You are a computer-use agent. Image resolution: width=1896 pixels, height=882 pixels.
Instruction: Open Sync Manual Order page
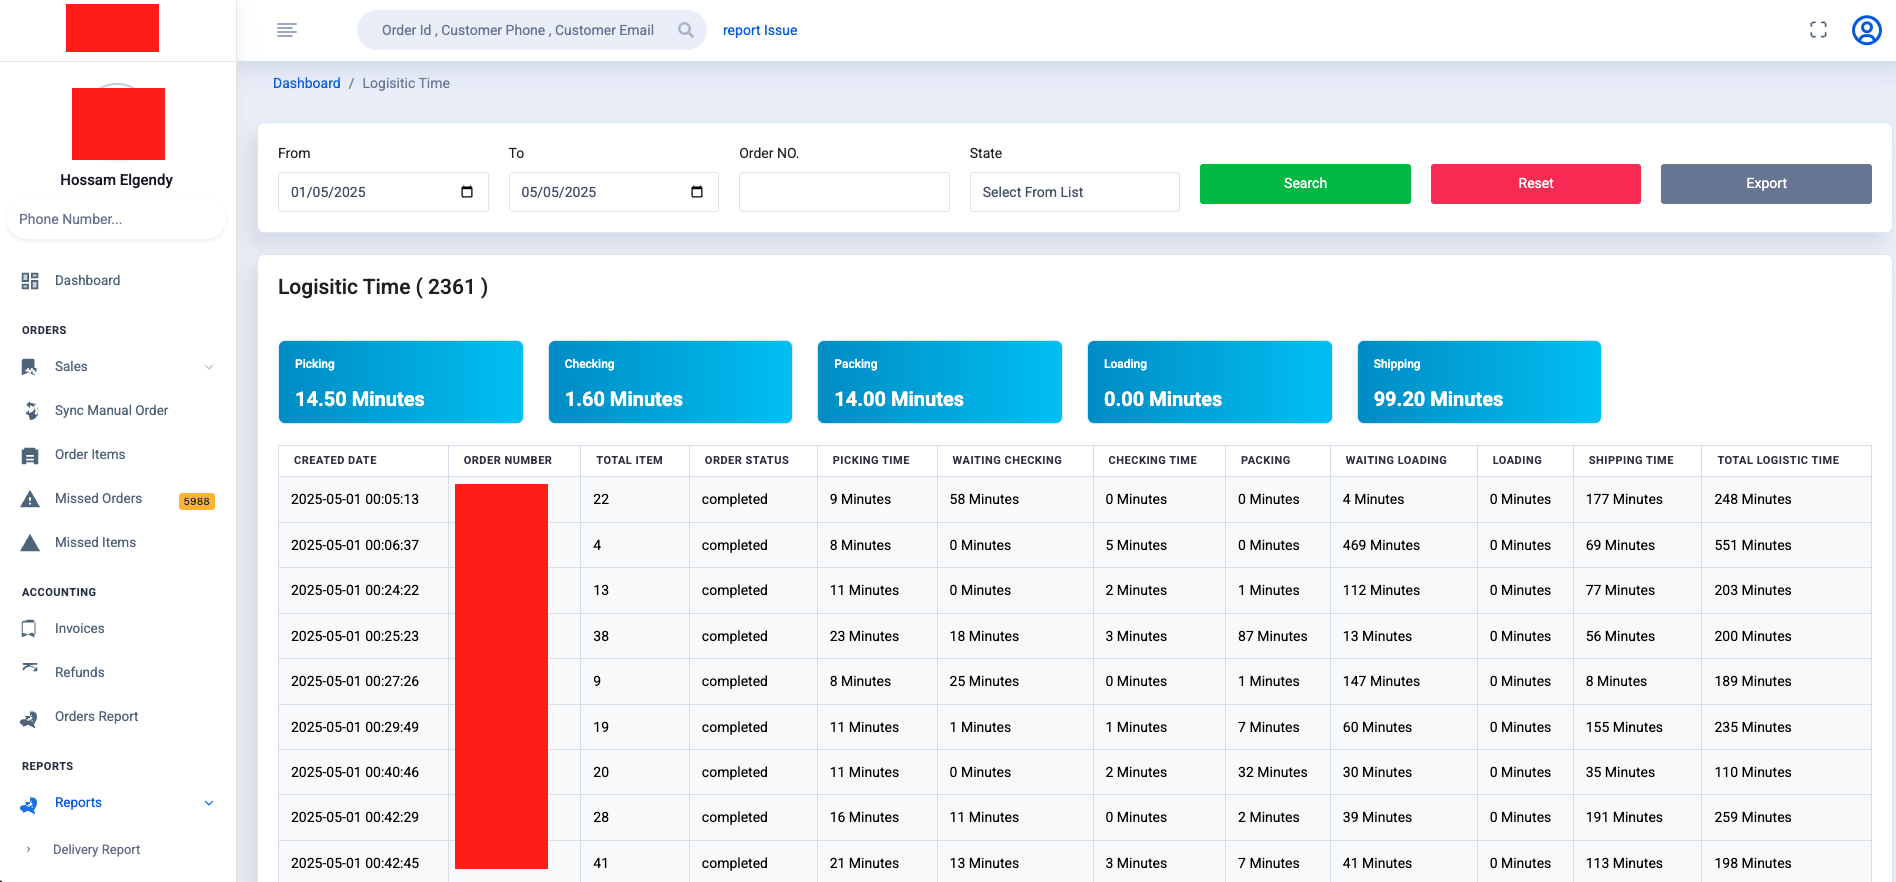pyautogui.click(x=111, y=411)
